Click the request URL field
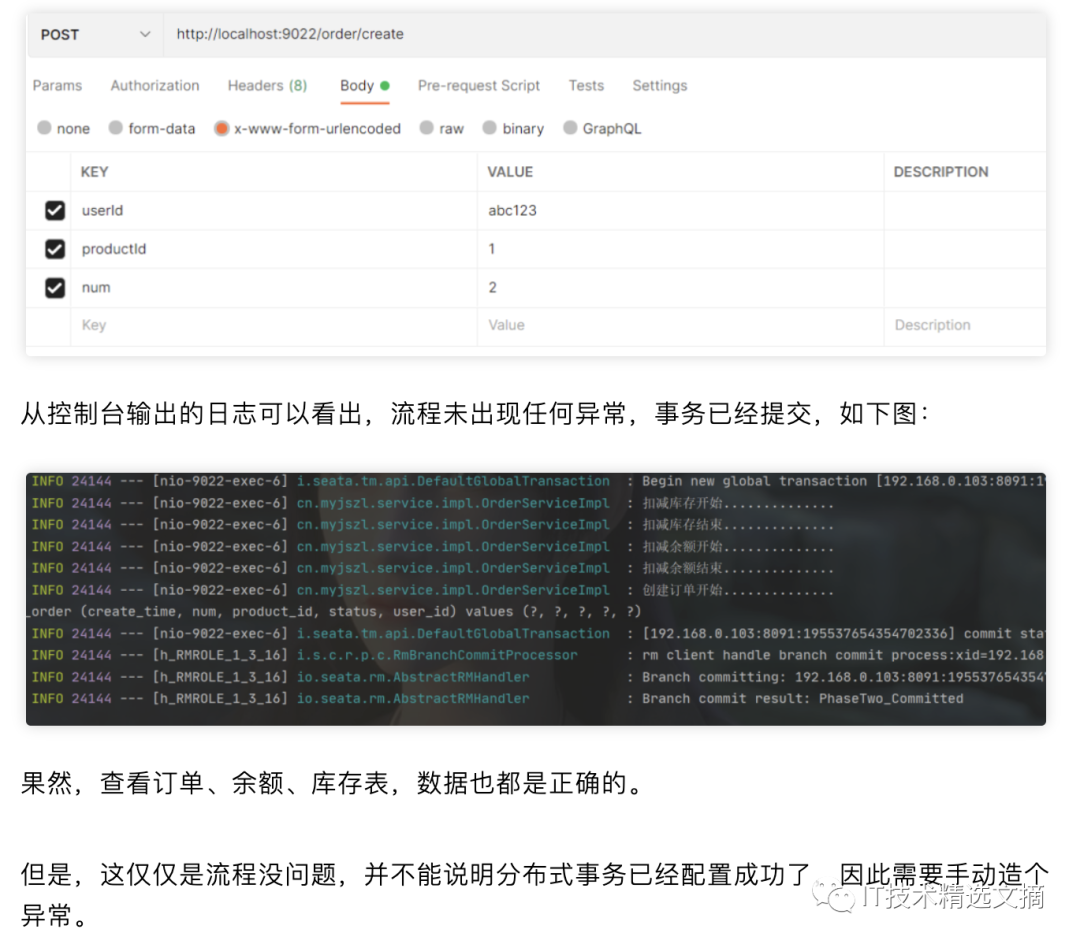 [604, 34]
